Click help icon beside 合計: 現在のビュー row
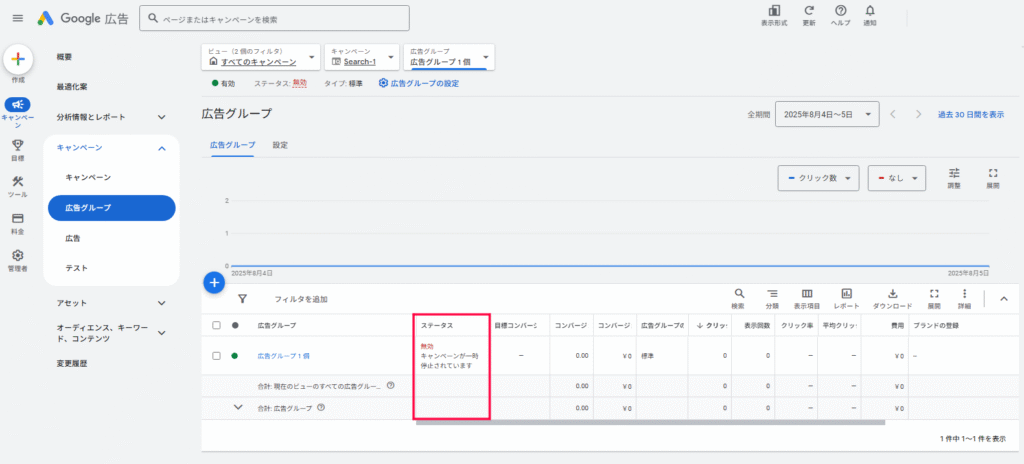 [x=391, y=386]
